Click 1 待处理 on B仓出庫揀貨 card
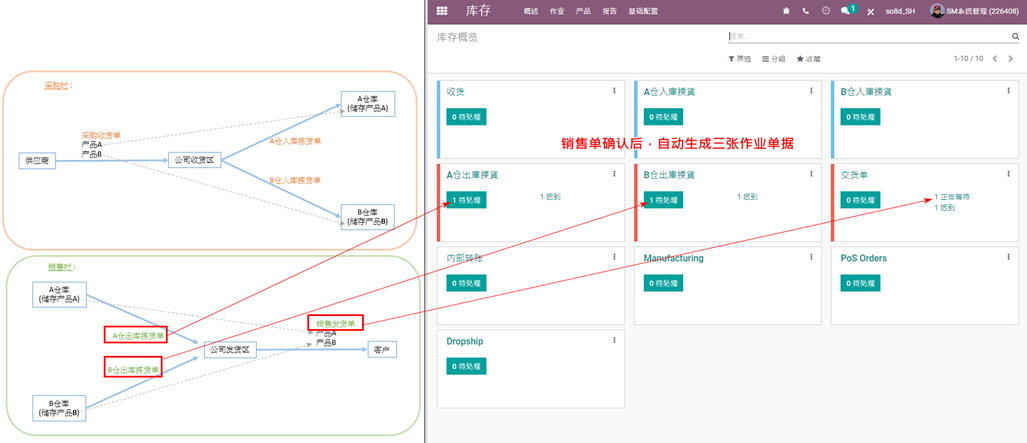1027x443 pixels. pos(663,200)
